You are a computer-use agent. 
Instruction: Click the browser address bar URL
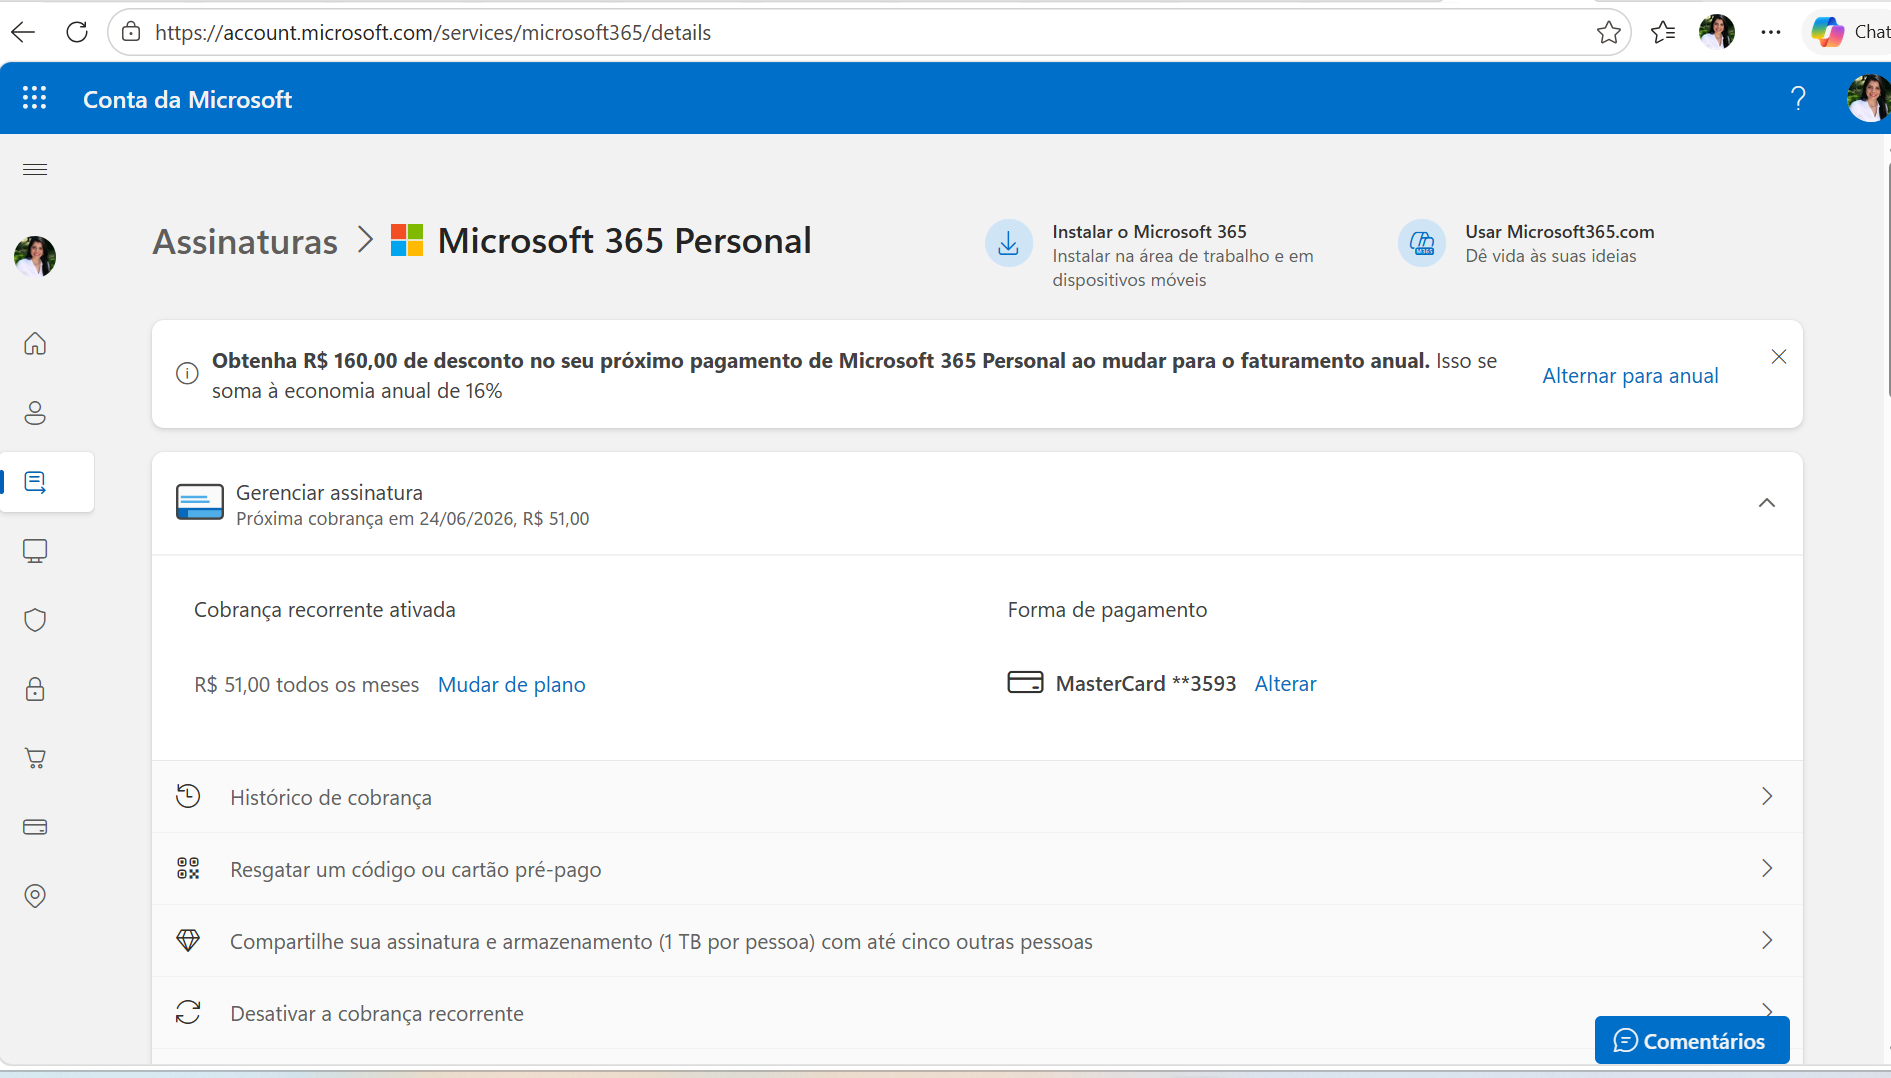pos(433,32)
